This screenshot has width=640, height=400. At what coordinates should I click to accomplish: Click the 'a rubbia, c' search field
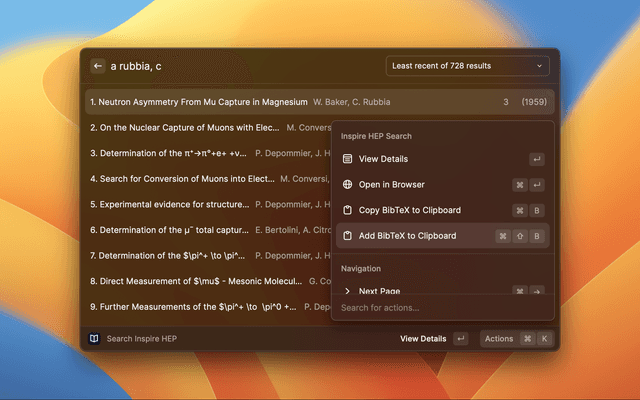pyautogui.click(x=240, y=66)
